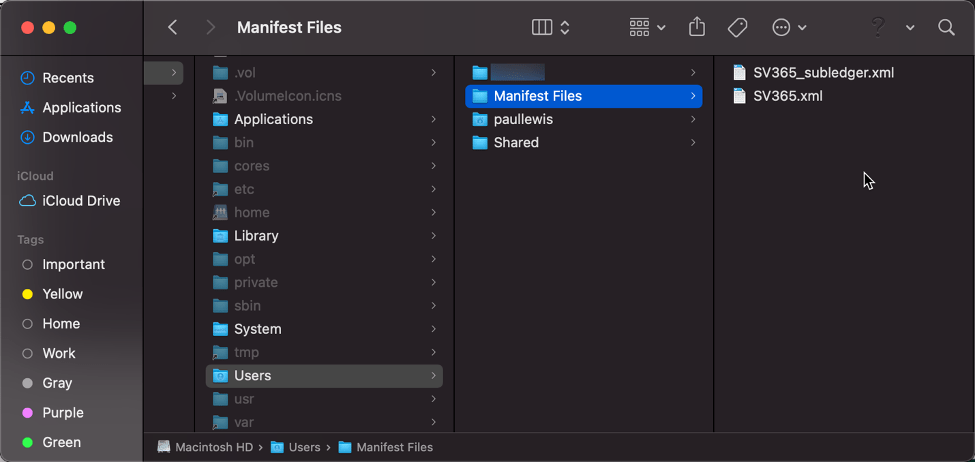Click Users in the path bar
Image resolution: width=977 pixels, height=462 pixels.
point(304,447)
